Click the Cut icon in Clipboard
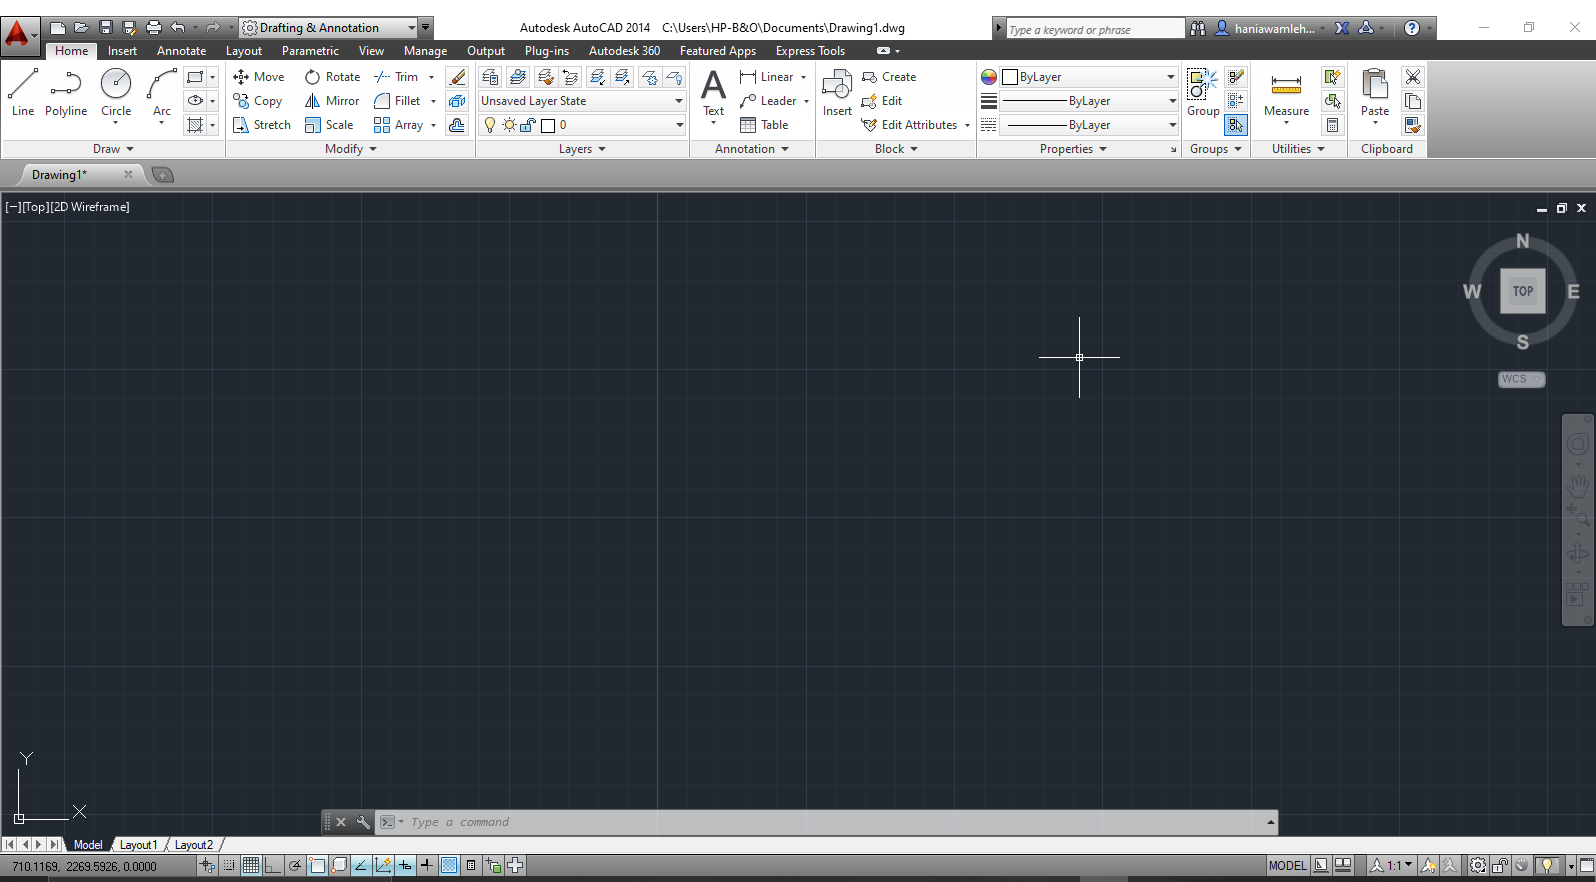Viewport: 1596px width, 882px height. pos(1412,77)
